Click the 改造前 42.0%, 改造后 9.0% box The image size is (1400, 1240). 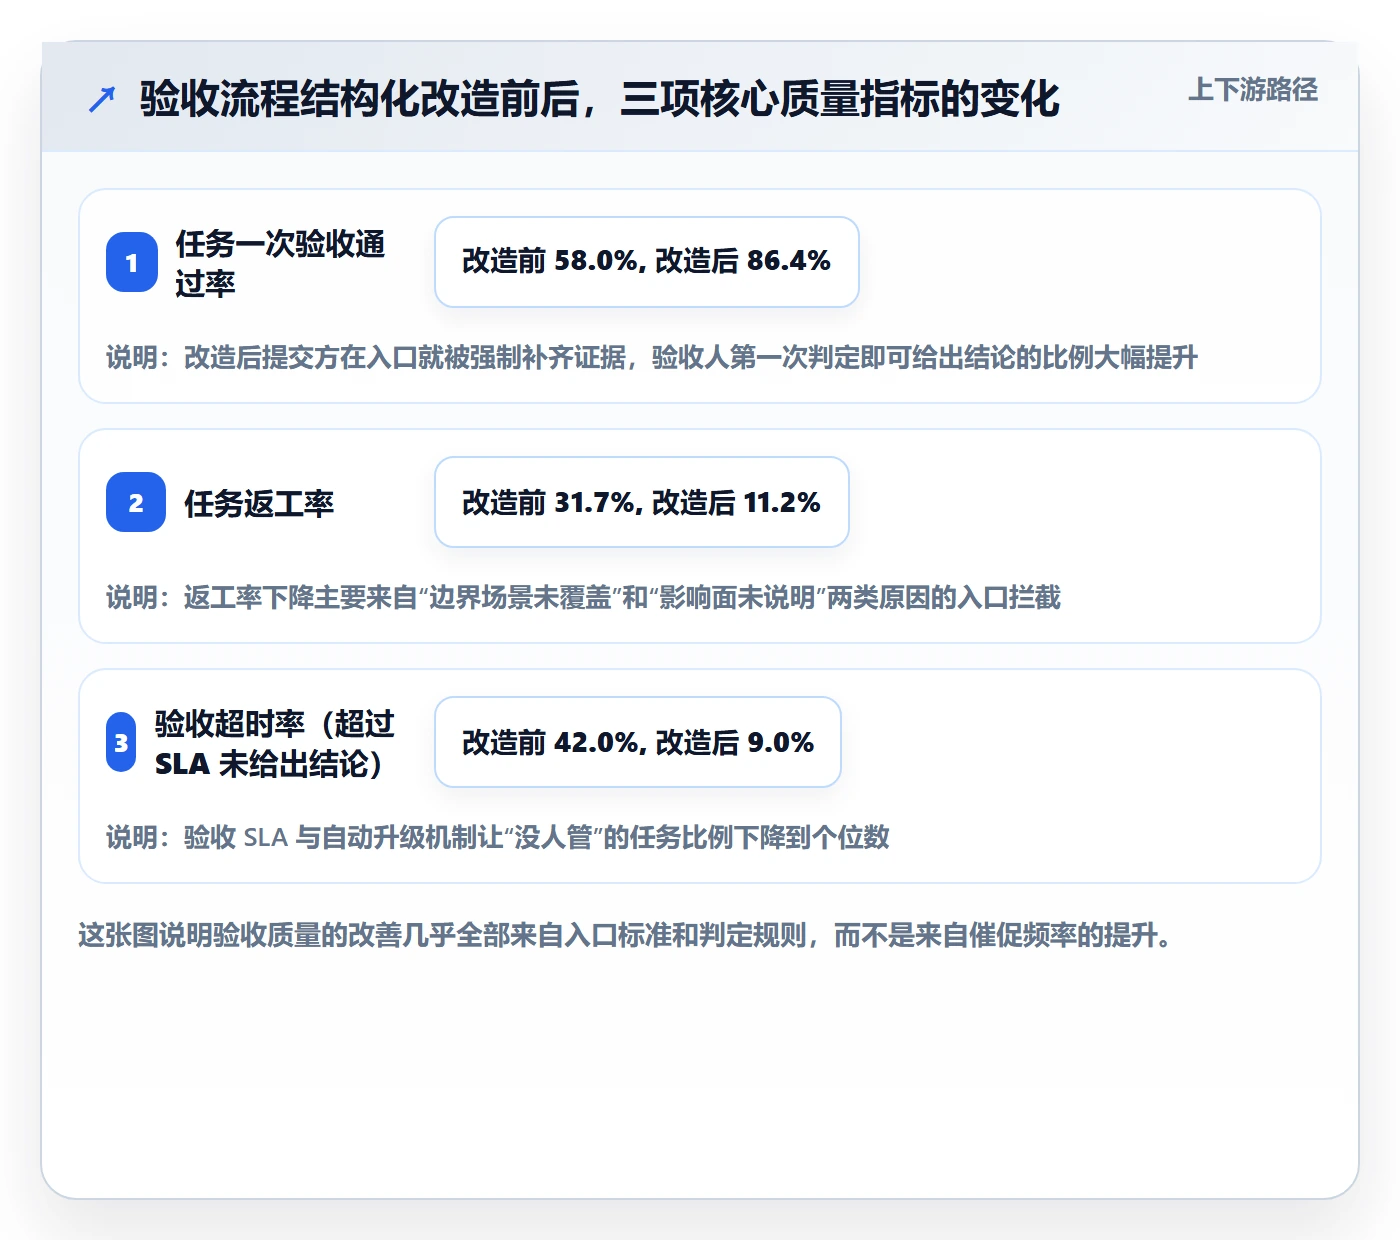(x=637, y=742)
